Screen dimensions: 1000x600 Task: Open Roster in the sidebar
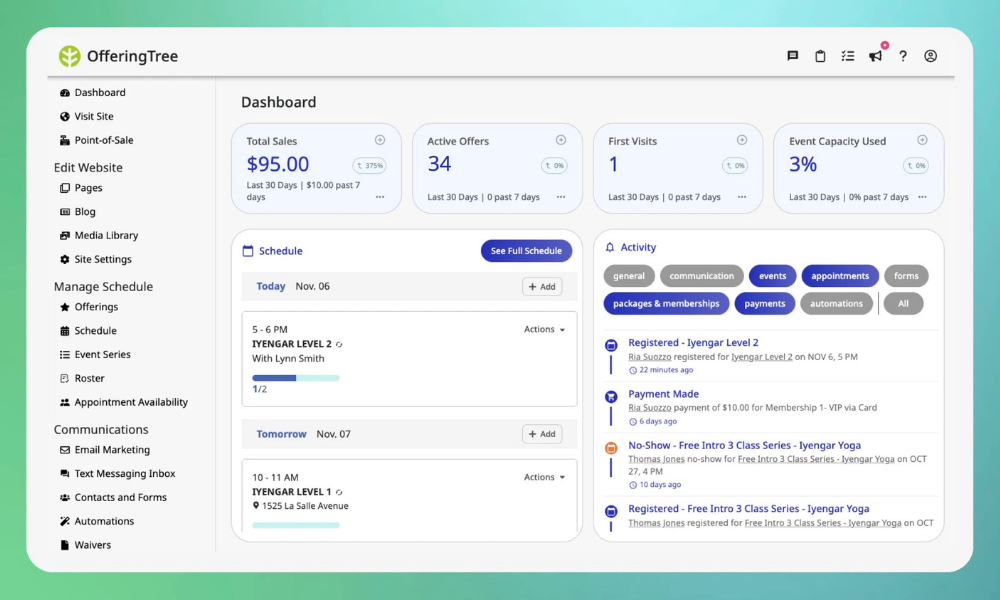(x=82, y=378)
